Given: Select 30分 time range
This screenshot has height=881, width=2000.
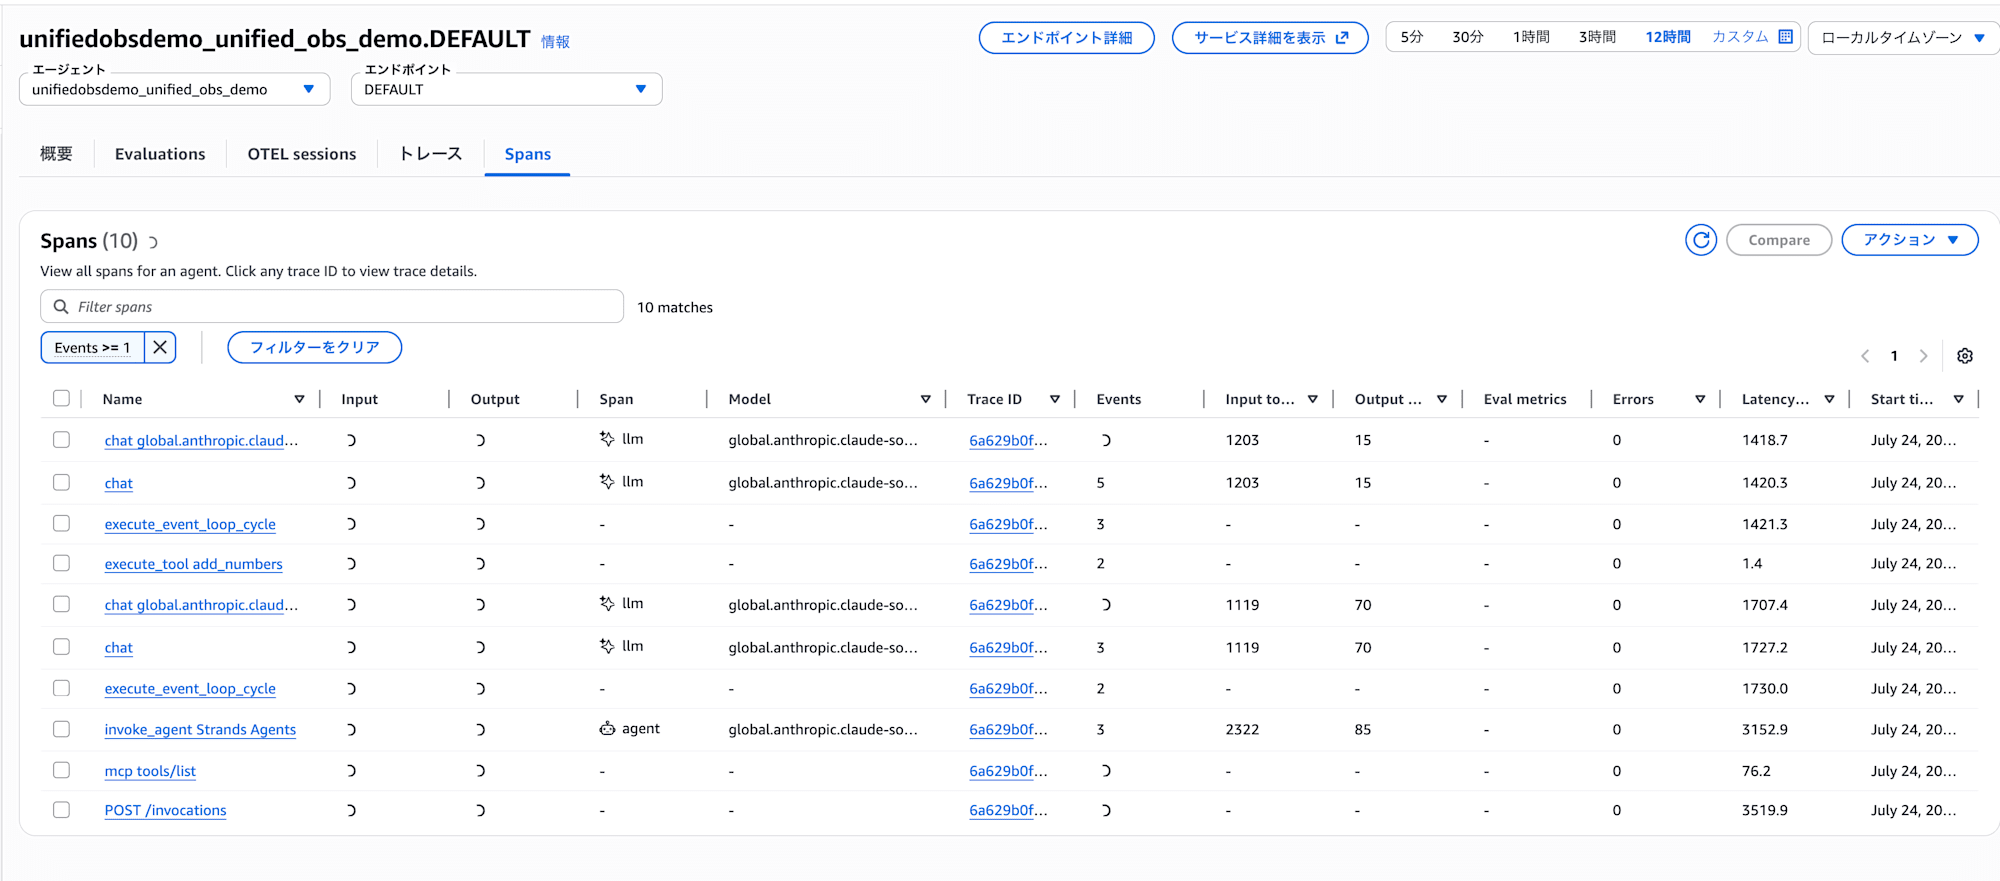Looking at the screenshot, I should [x=1468, y=37].
